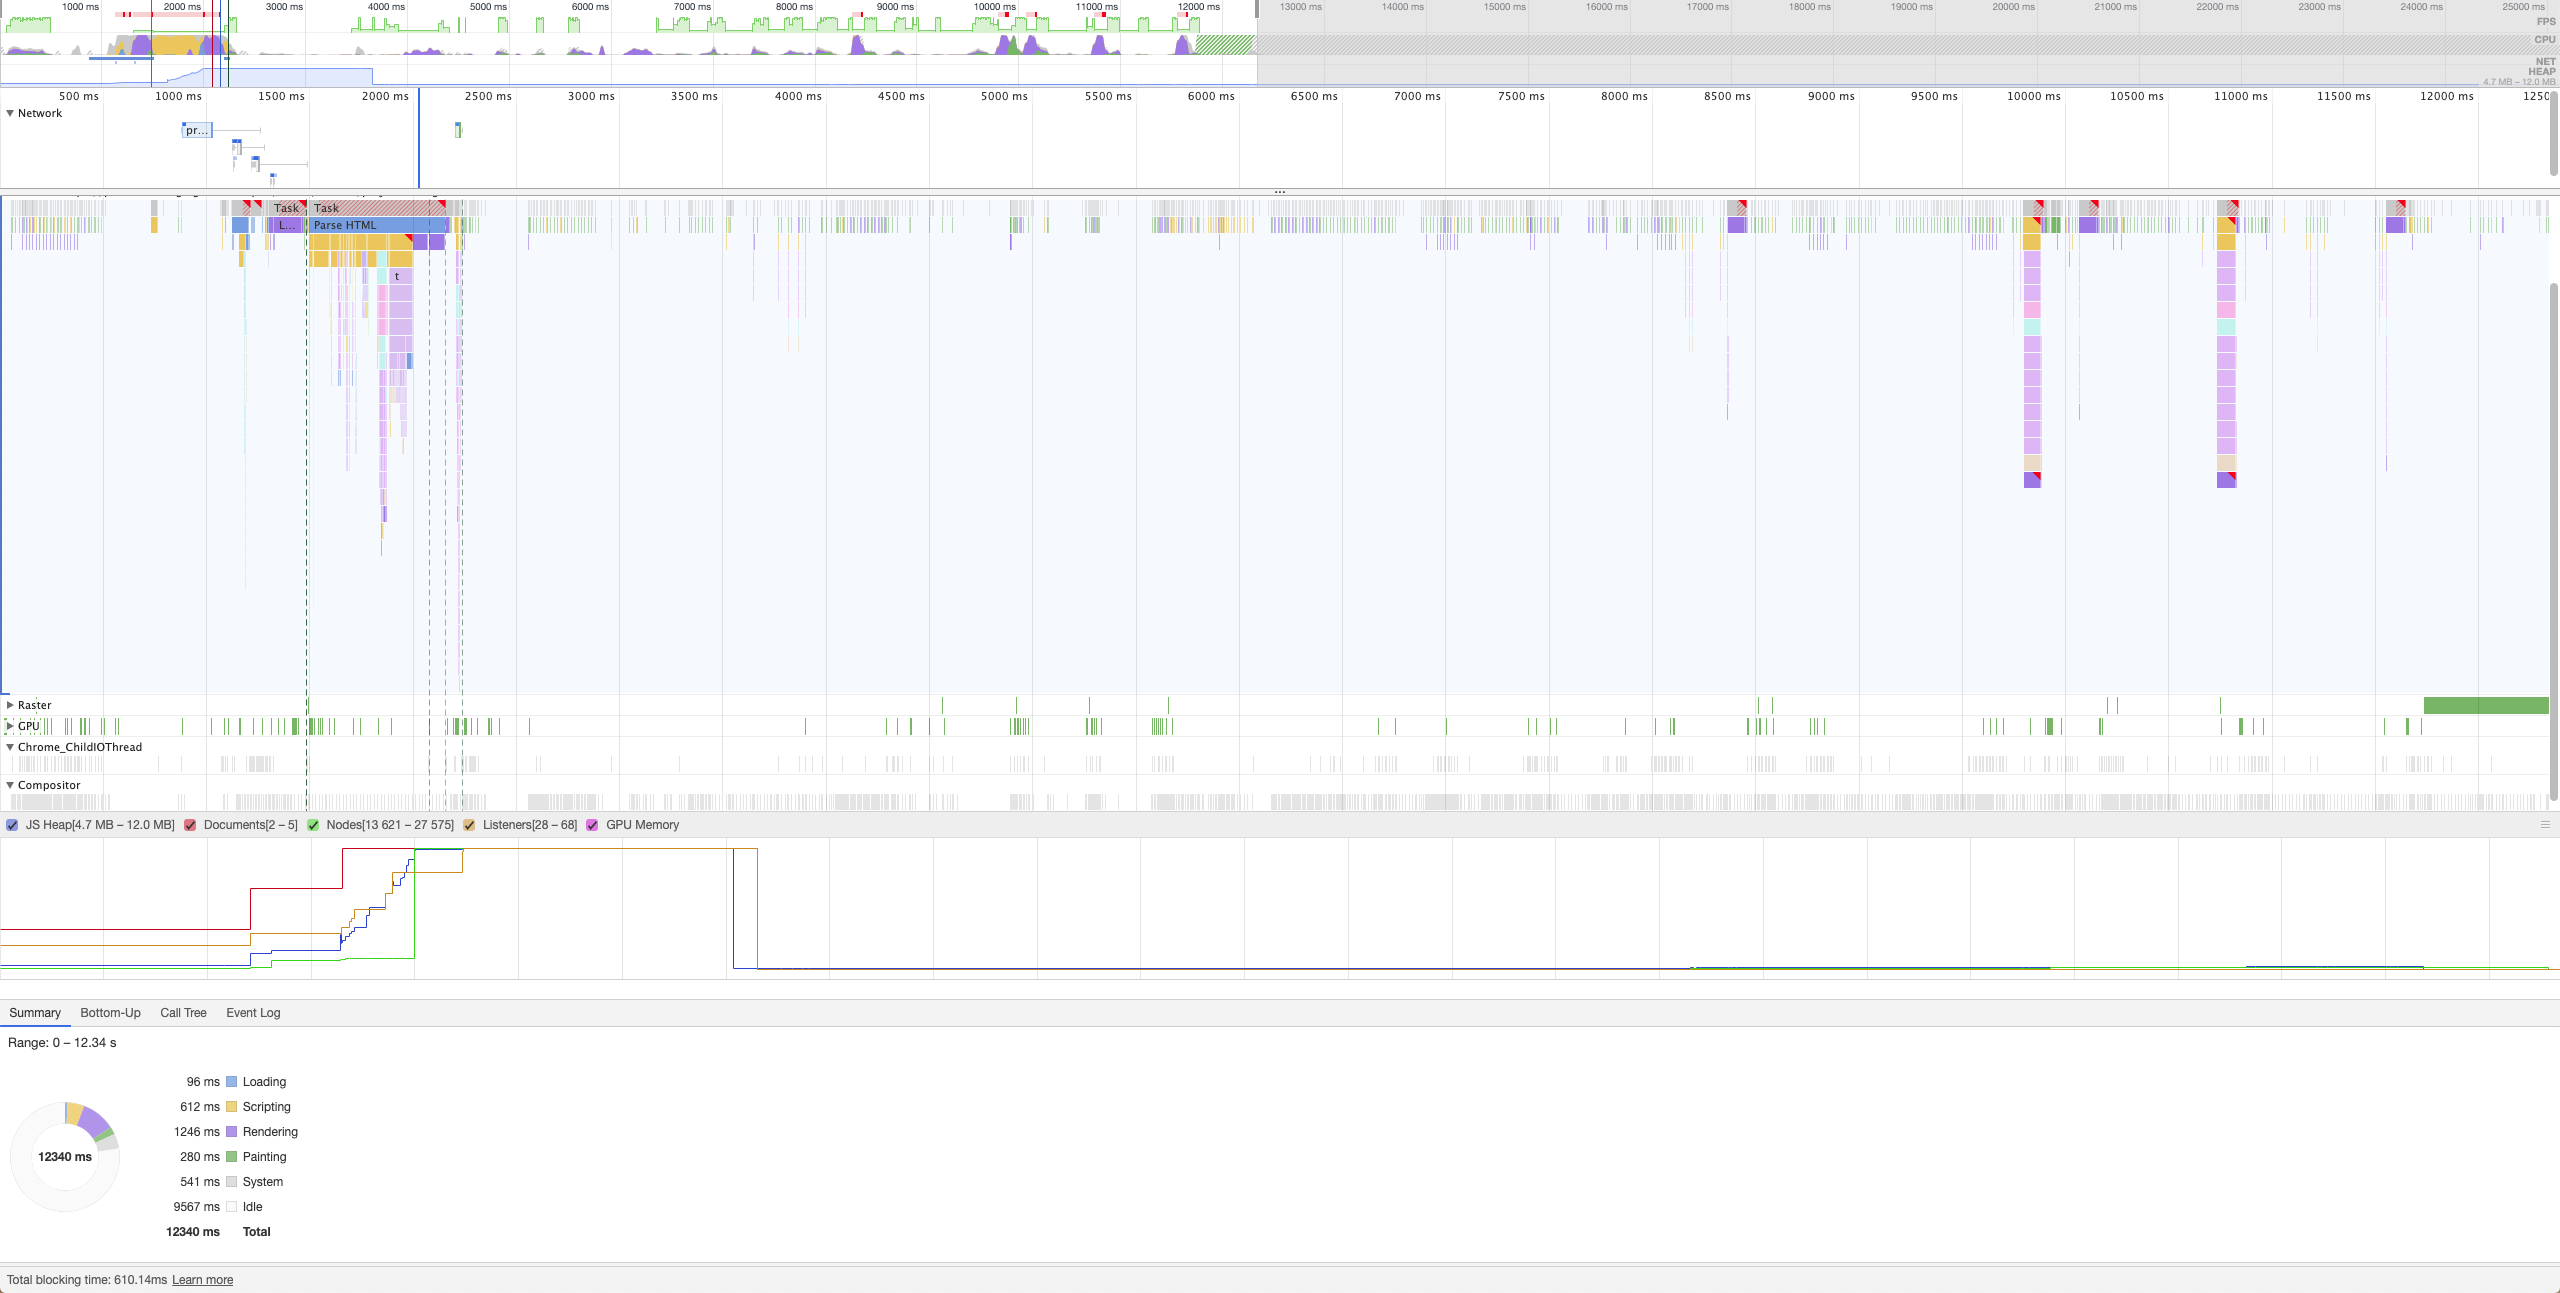Uncheck the JS Heap counter checkbox
This screenshot has width=2560, height=1293.
(x=12, y=825)
